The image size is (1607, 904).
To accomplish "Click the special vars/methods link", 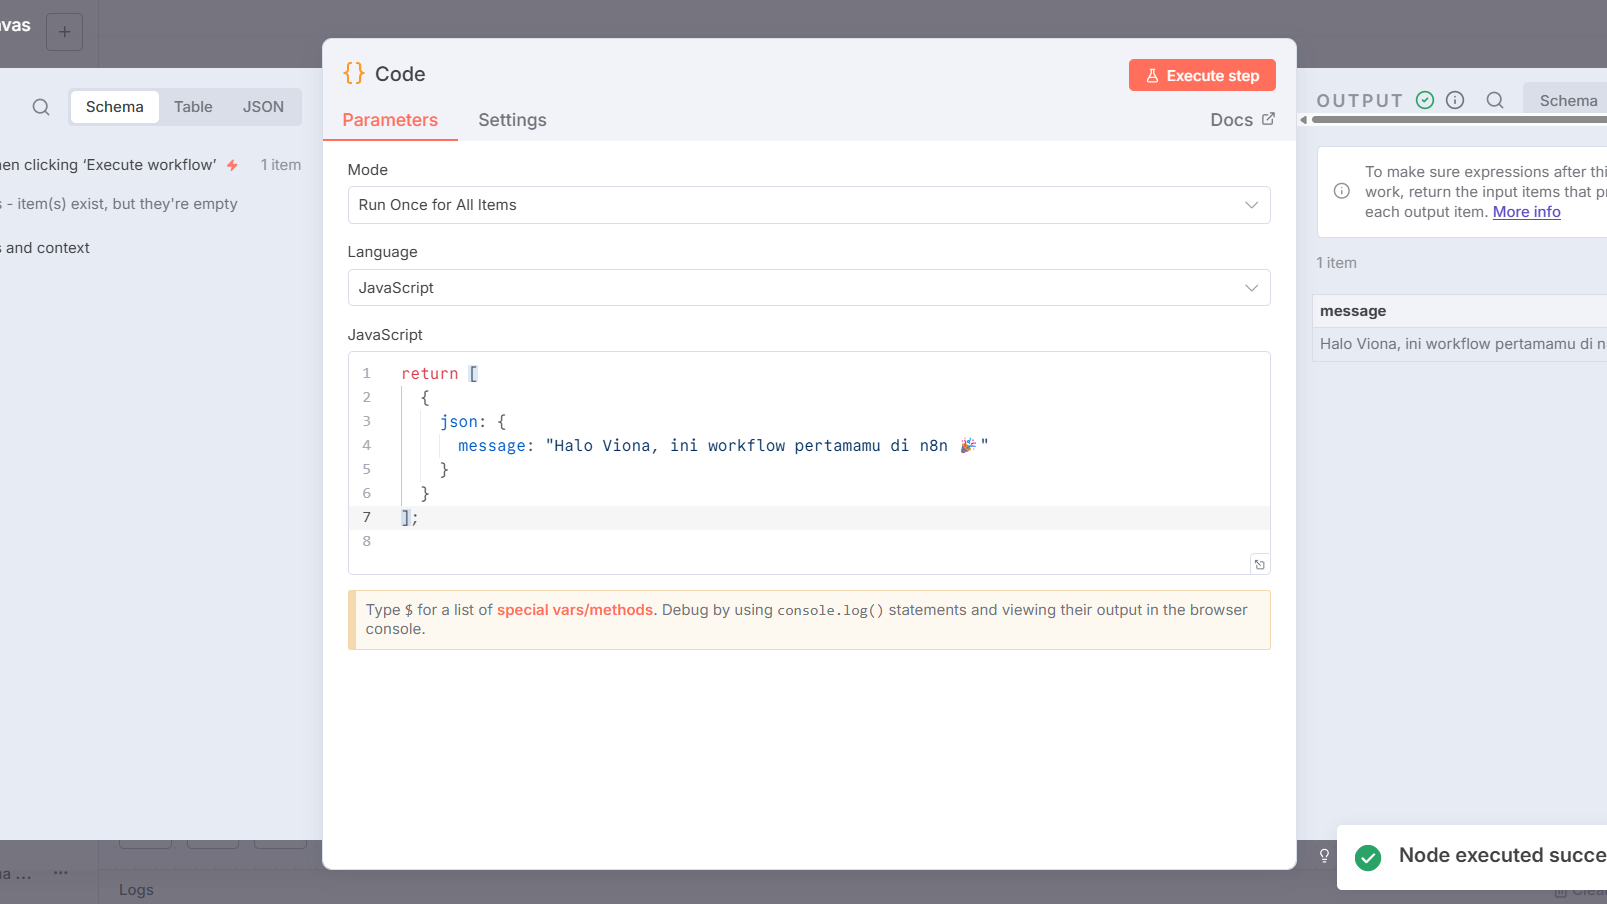I will coord(574,610).
